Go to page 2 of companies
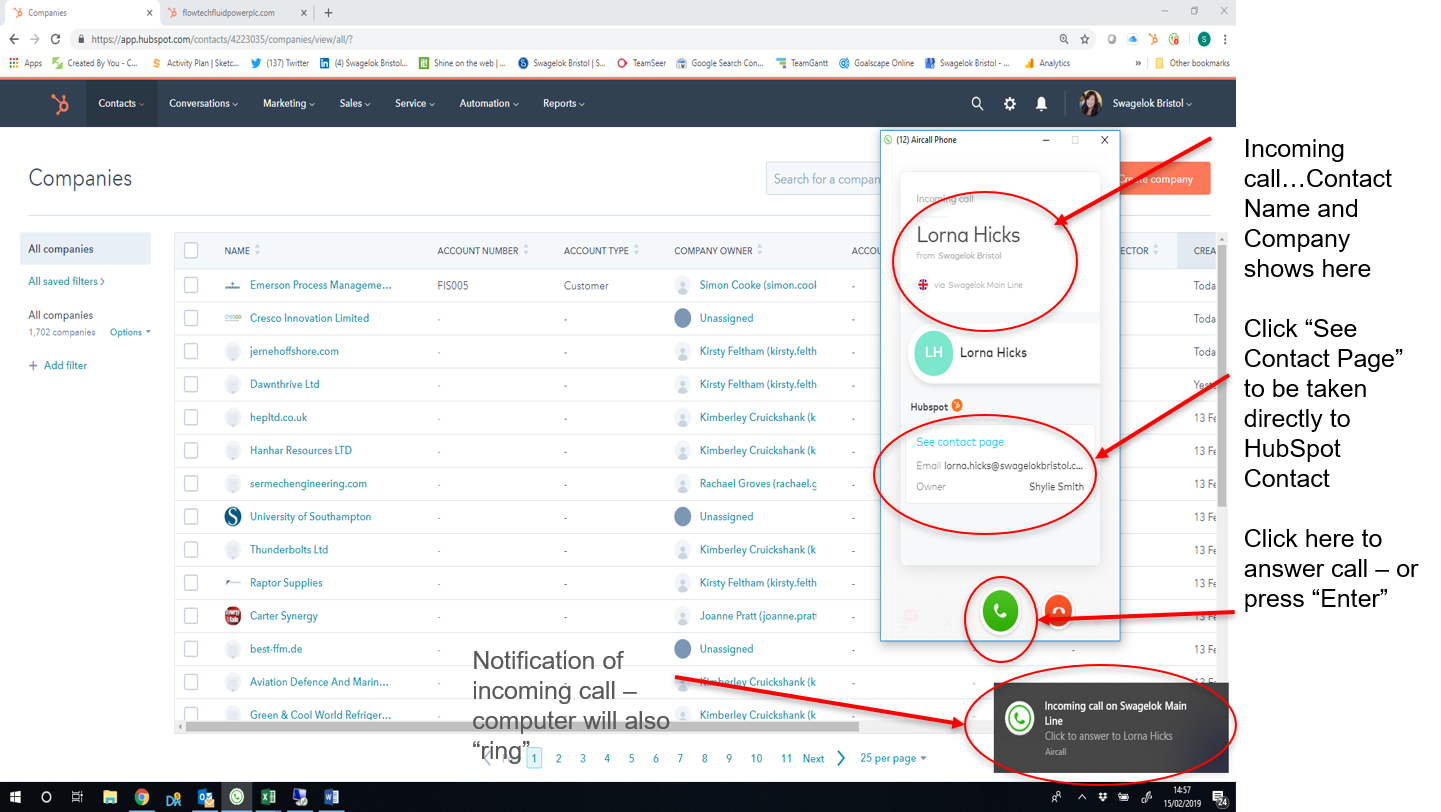Image resolution: width=1441 pixels, height=812 pixels. (x=558, y=758)
